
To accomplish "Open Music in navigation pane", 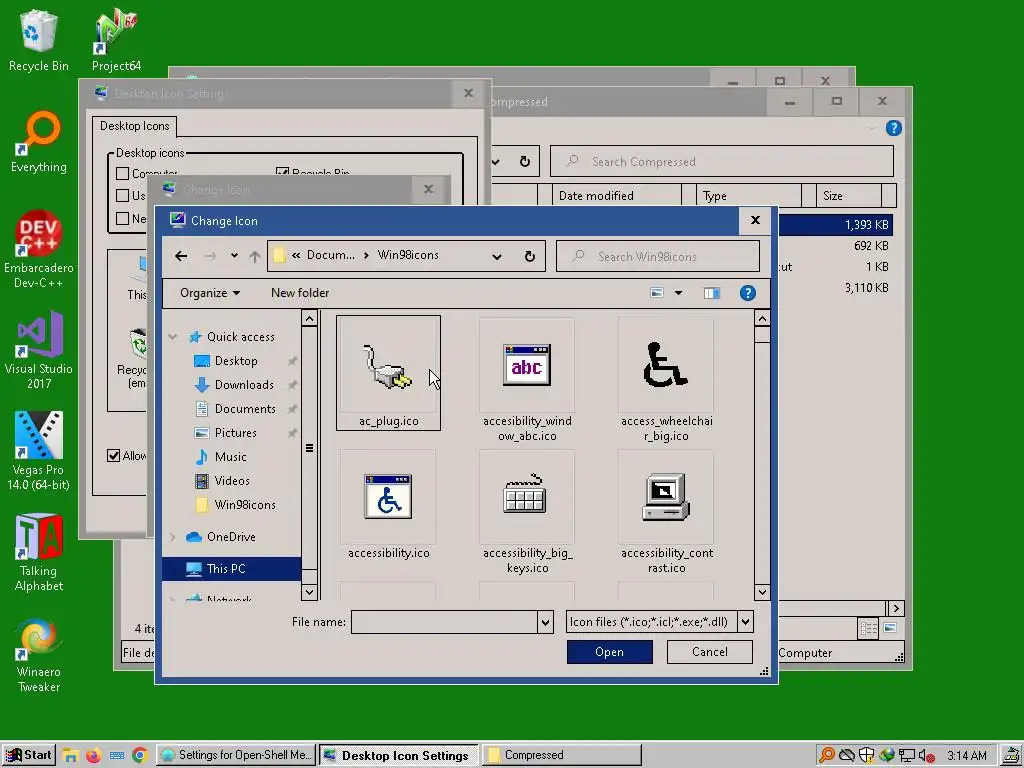I will tap(230, 456).
